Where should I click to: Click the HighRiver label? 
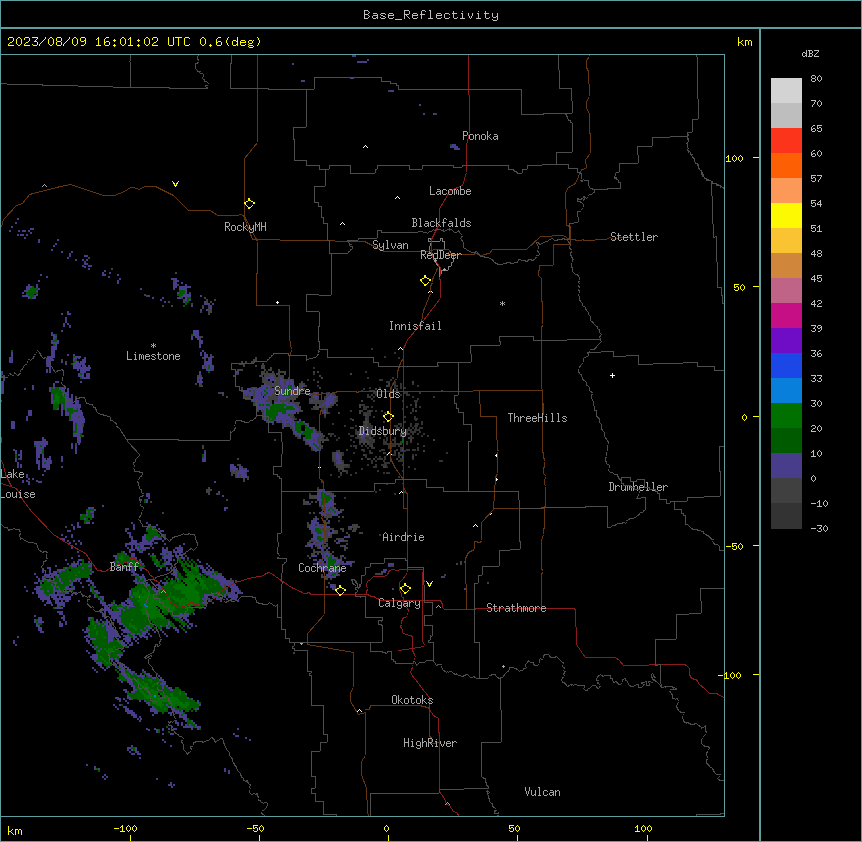430,743
